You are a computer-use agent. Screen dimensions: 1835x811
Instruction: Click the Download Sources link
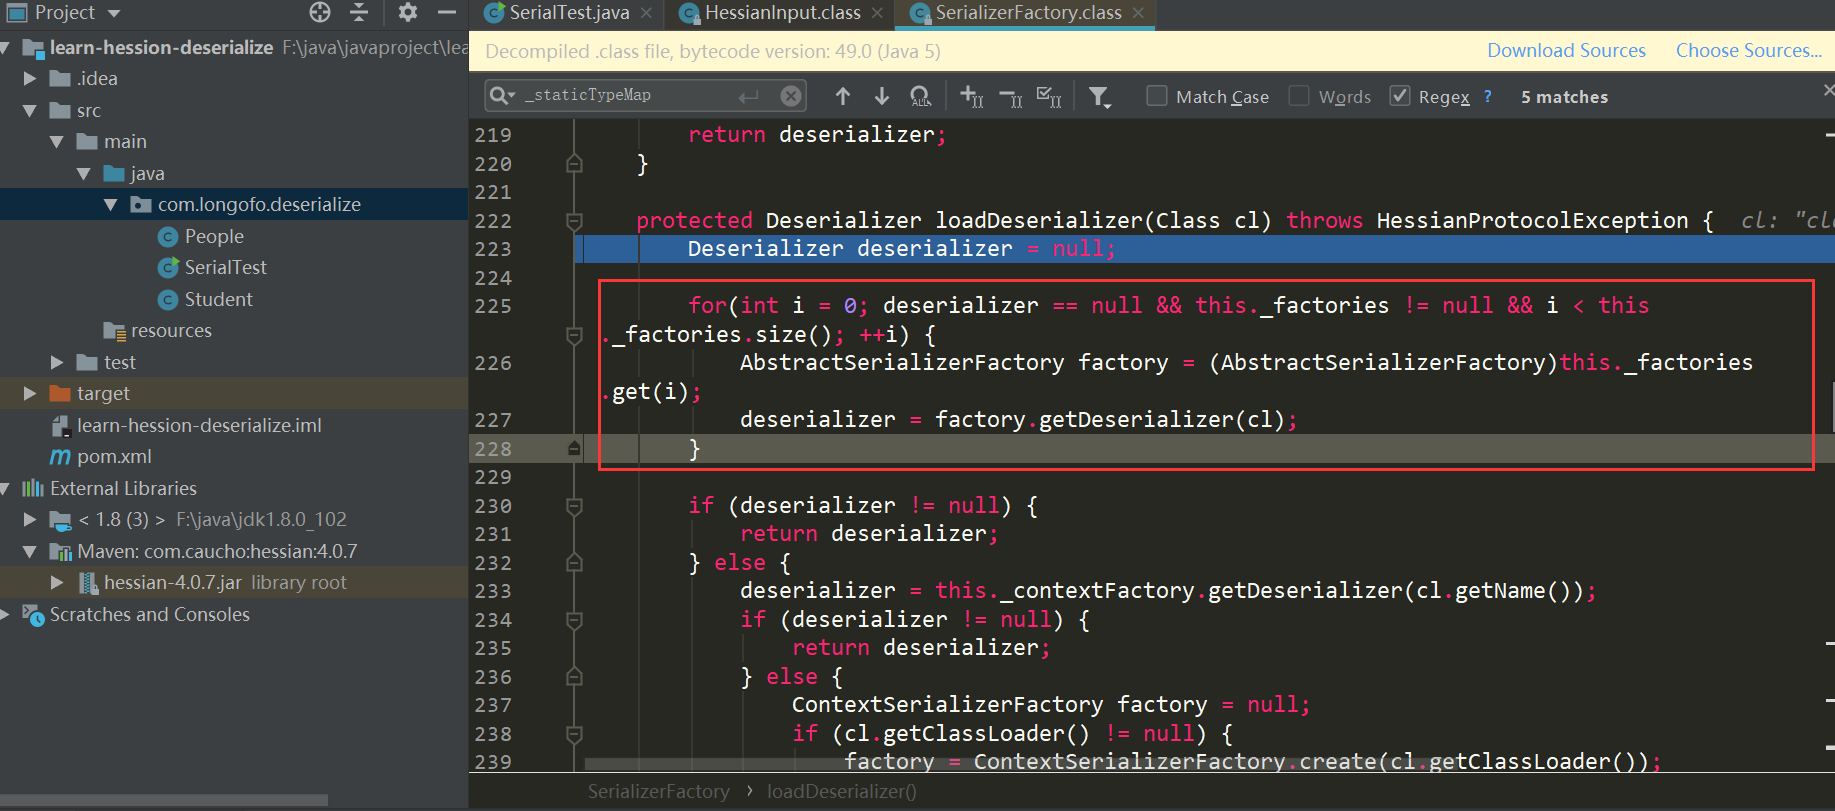pyautogui.click(x=1566, y=51)
